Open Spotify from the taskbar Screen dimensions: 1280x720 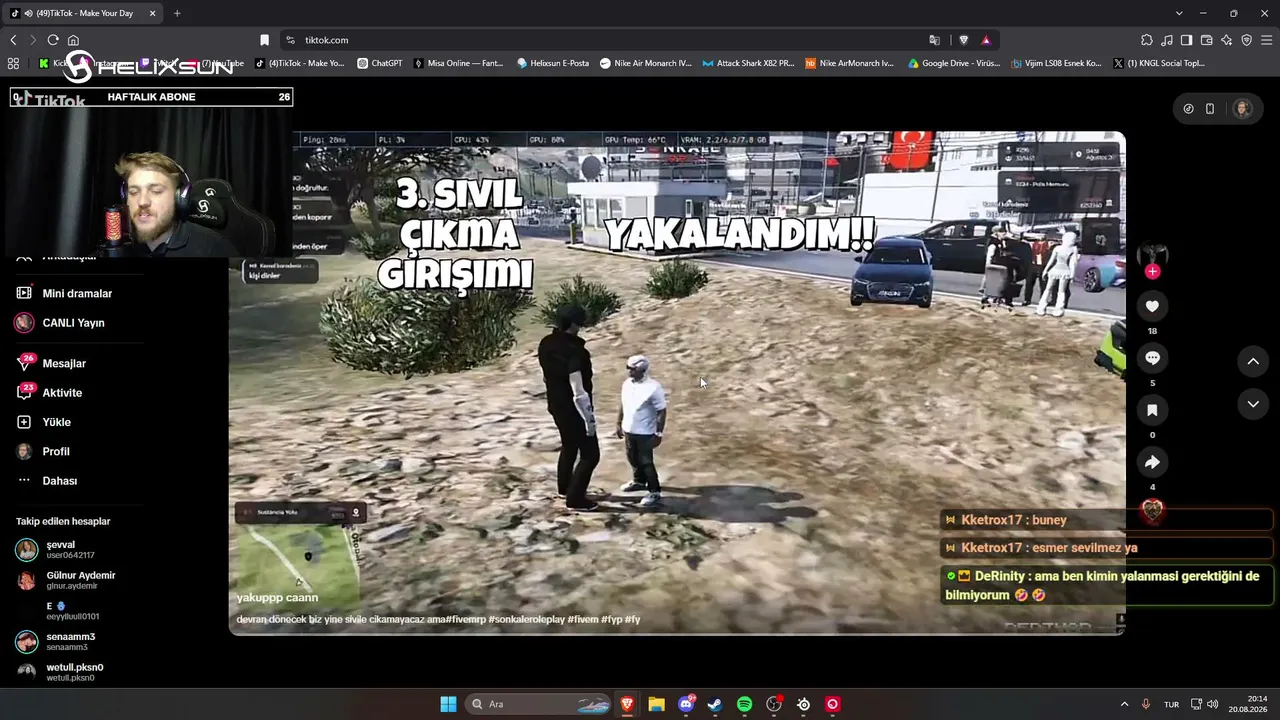coord(744,704)
